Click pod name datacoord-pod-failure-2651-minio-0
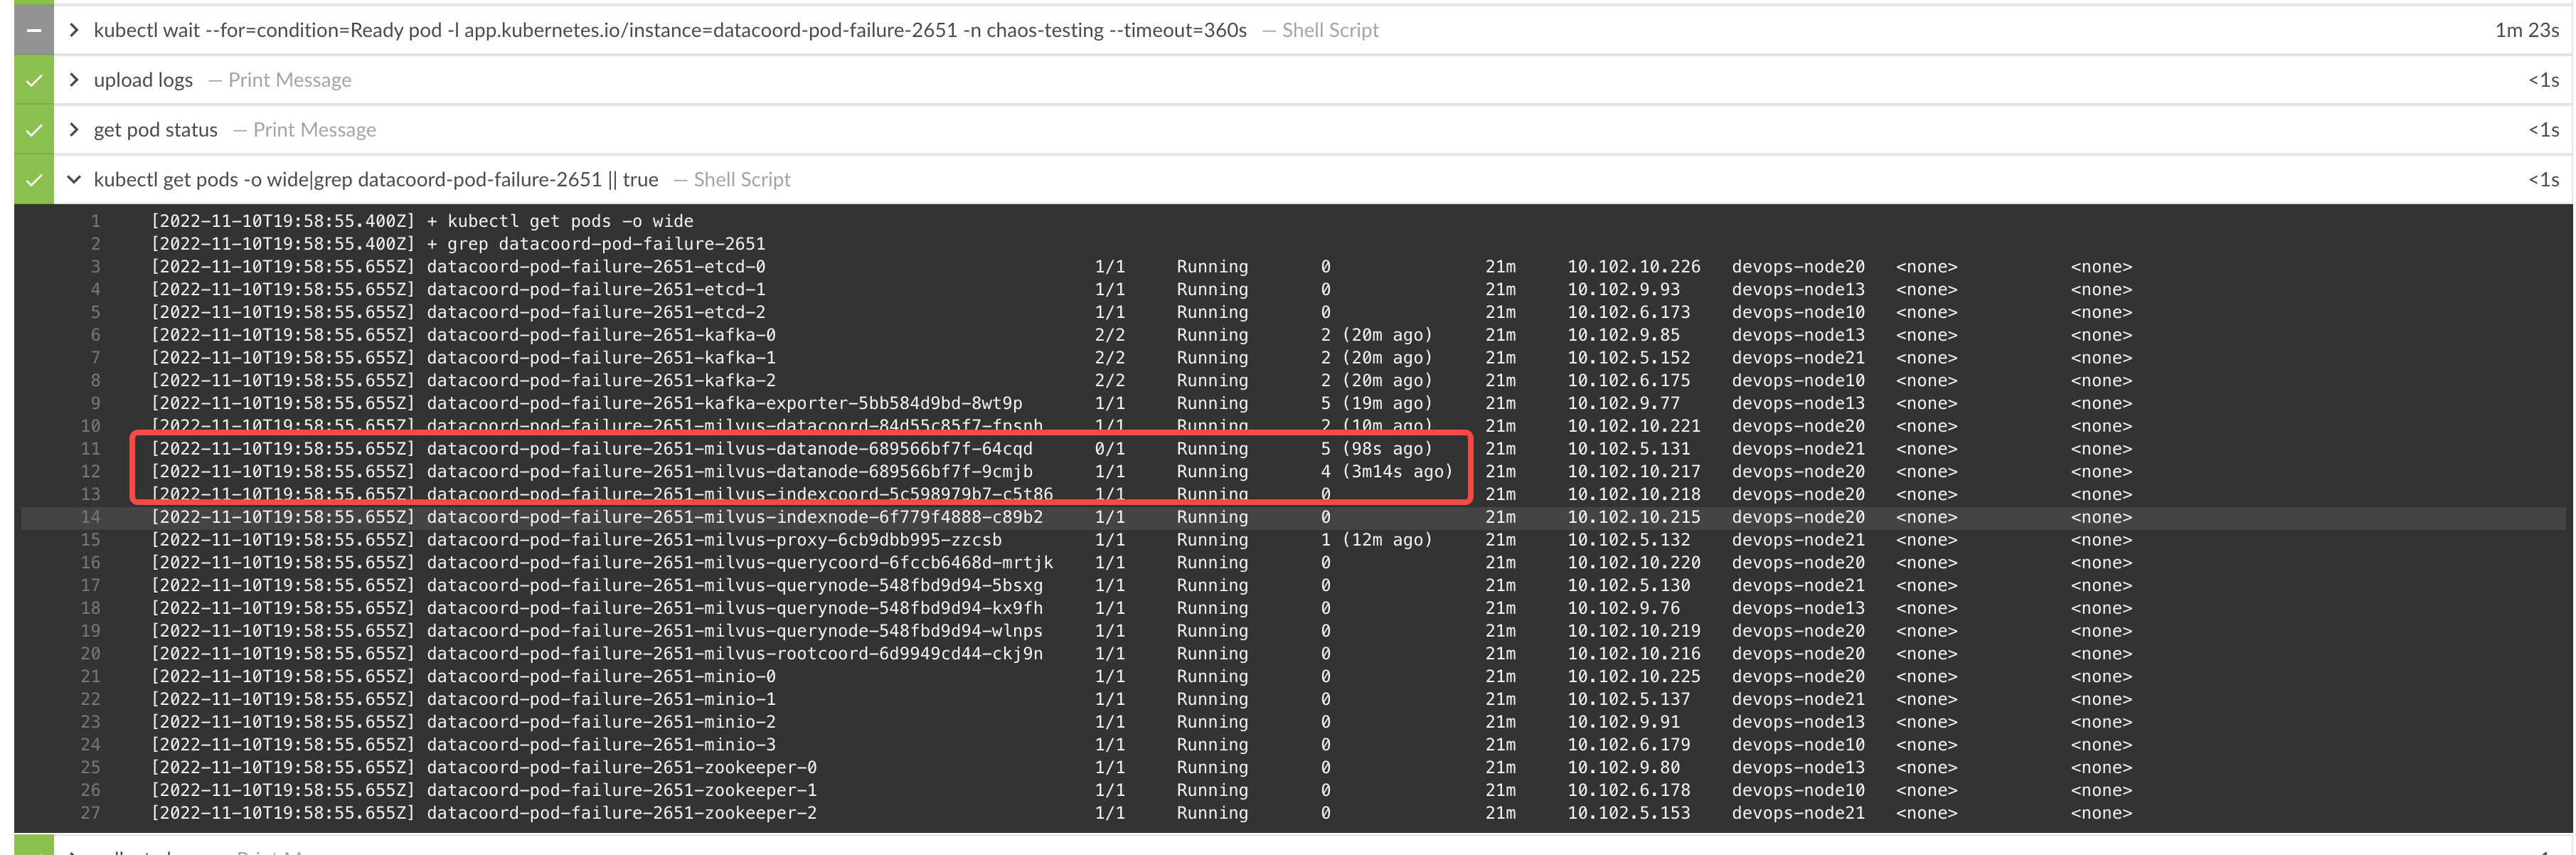2576x855 pixels. [601, 677]
